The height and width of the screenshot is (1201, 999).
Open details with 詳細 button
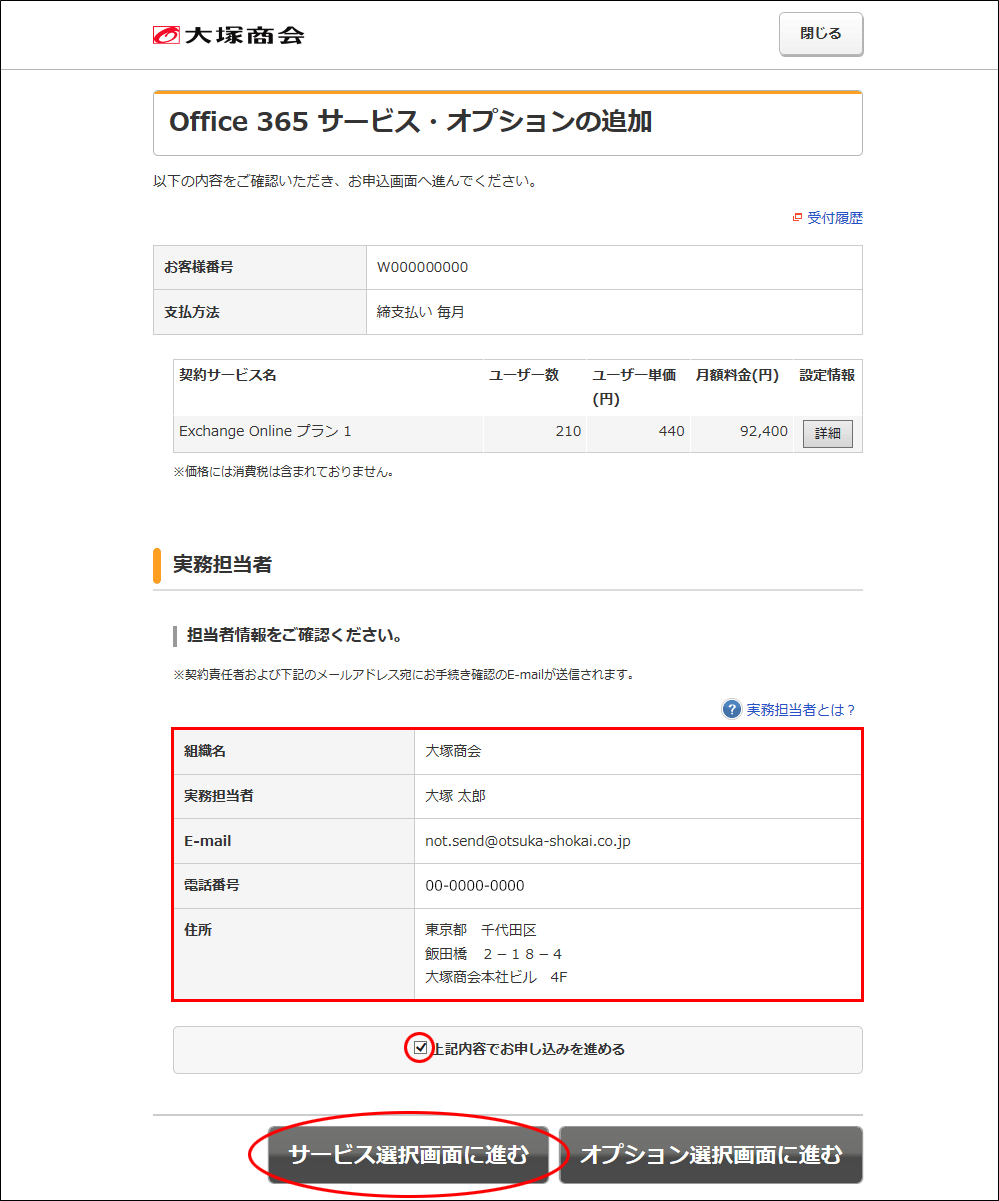pyautogui.click(x=828, y=434)
